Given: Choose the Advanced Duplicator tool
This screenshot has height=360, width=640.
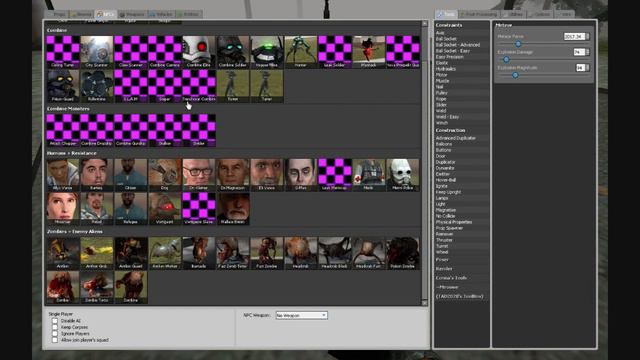Looking at the screenshot, I should point(456,138).
